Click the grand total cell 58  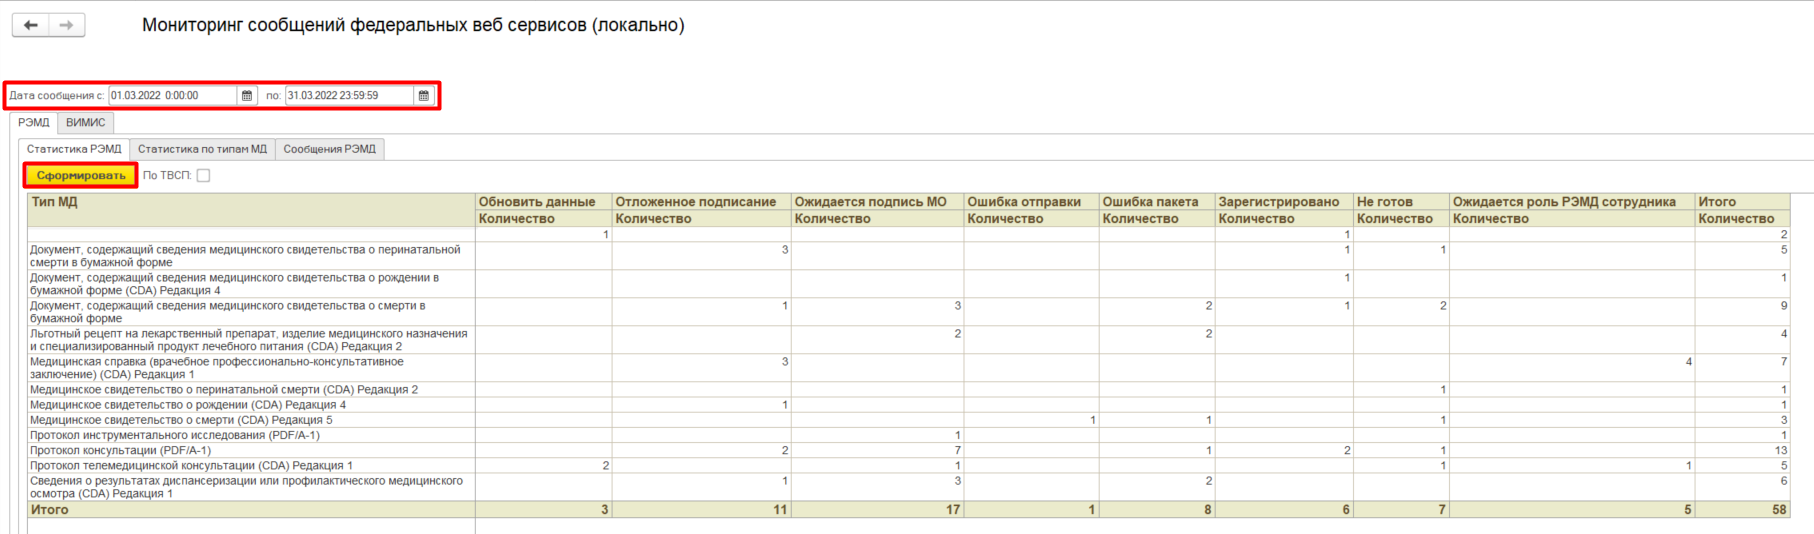coord(1778,510)
